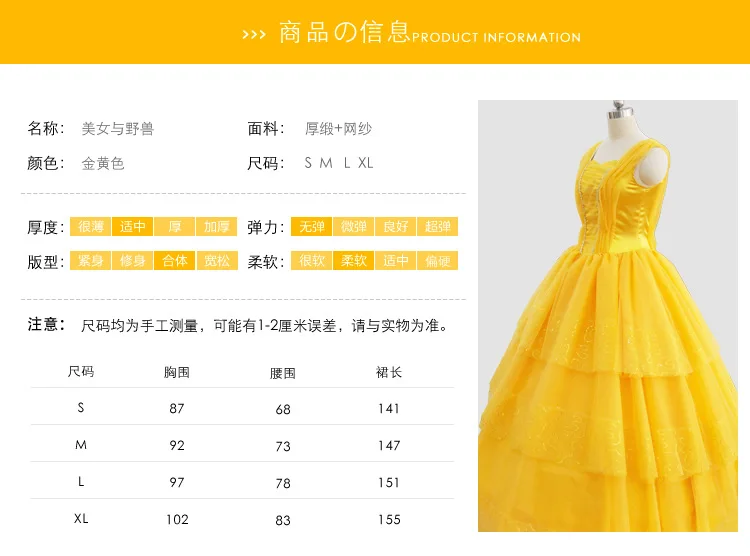Image resolution: width=750 pixels, height=556 pixels.
Task: Choose the 很软 softness tag
Action: point(311,261)
